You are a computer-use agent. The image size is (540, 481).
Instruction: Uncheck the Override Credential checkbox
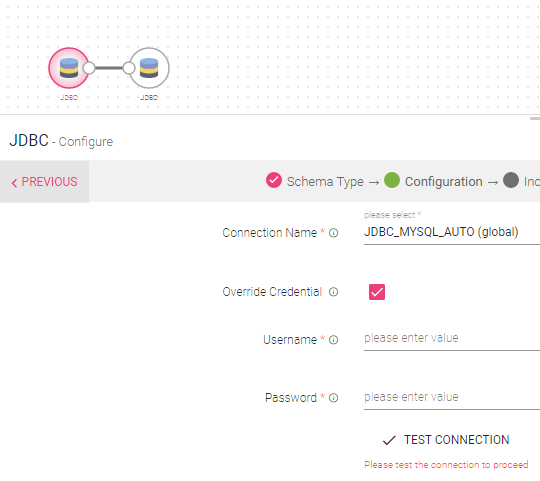pyautogui.click(x=377, y=292)
